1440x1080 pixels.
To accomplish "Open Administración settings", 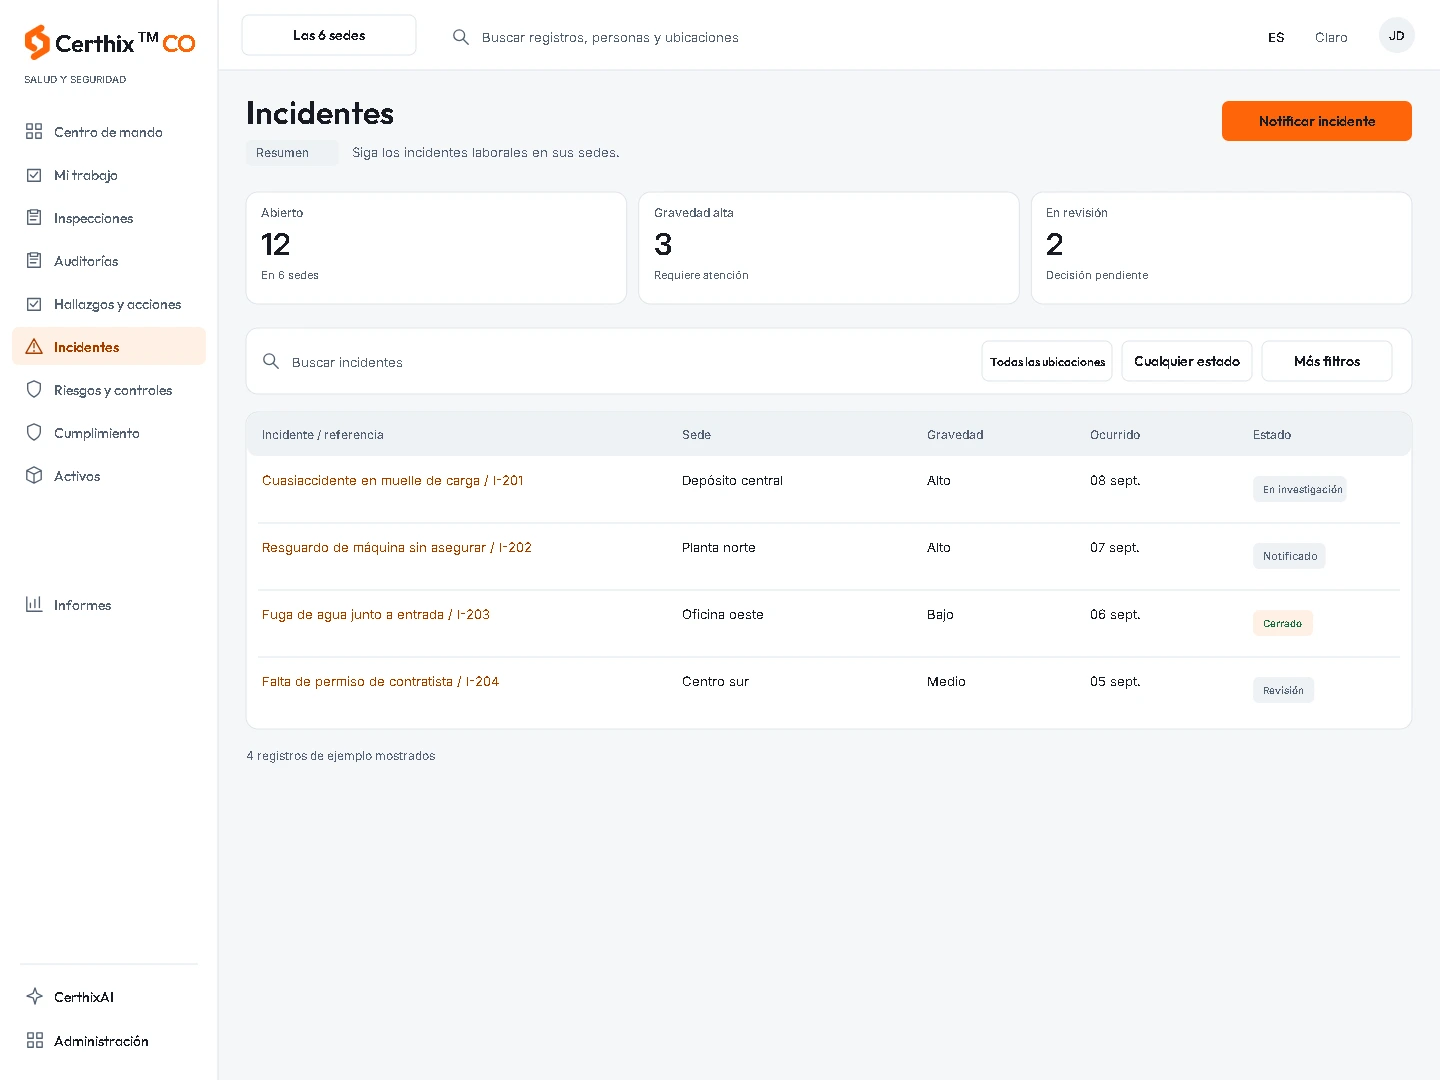I will pyautogui.click(x=109, y=1041).
